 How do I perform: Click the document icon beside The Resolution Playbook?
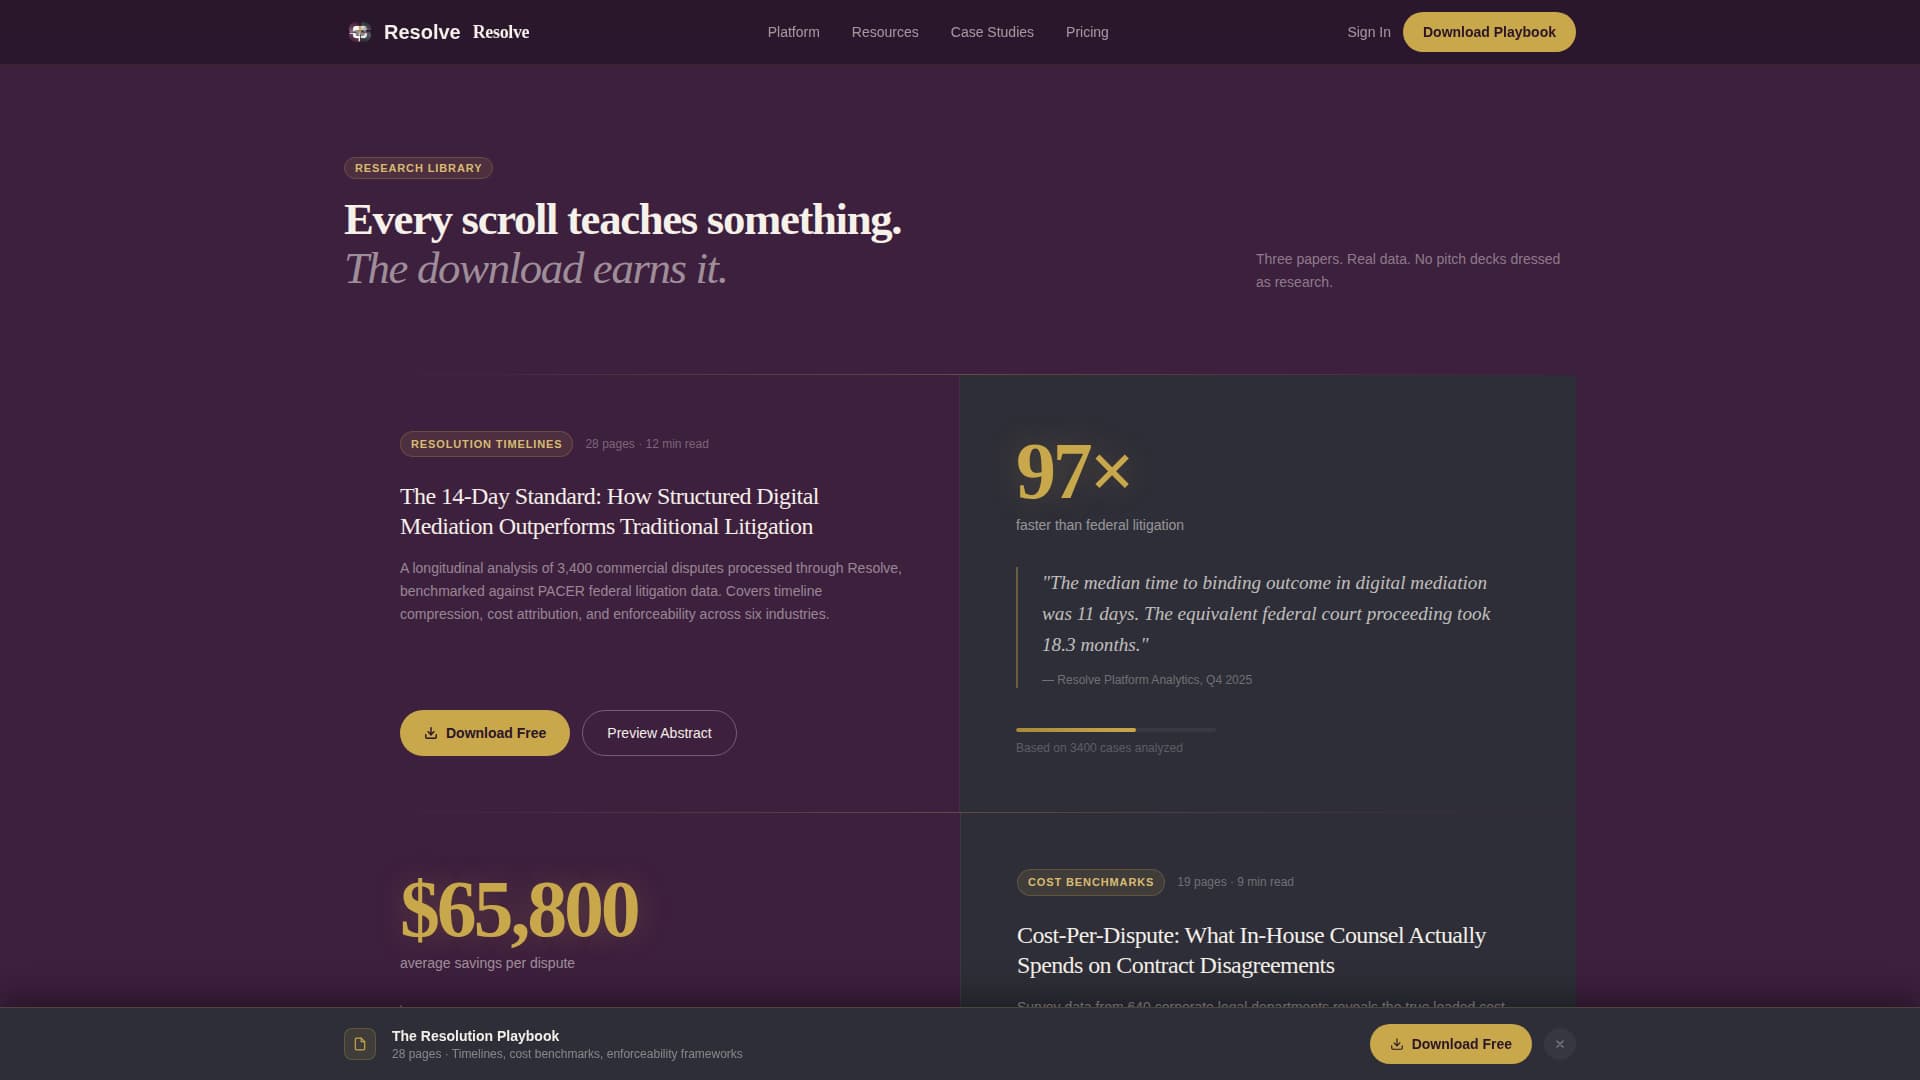pos(359,1043)
